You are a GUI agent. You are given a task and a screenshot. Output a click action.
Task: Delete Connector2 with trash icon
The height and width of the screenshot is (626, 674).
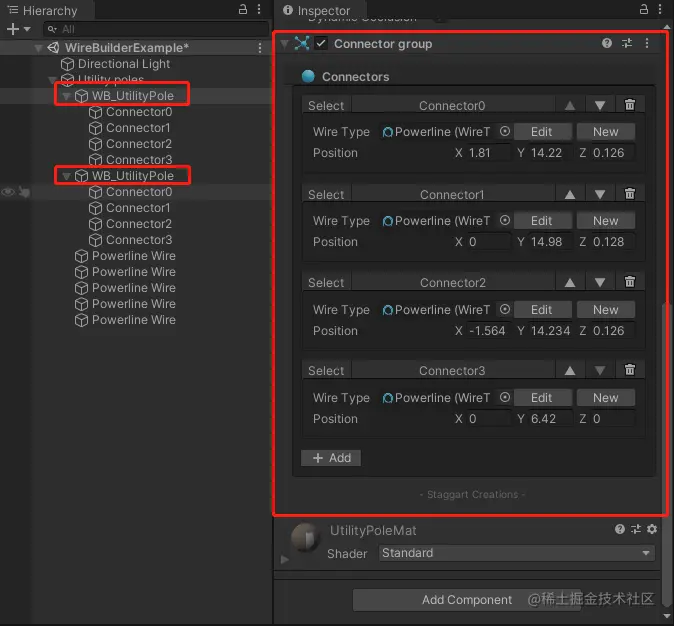tap(630, 282)
